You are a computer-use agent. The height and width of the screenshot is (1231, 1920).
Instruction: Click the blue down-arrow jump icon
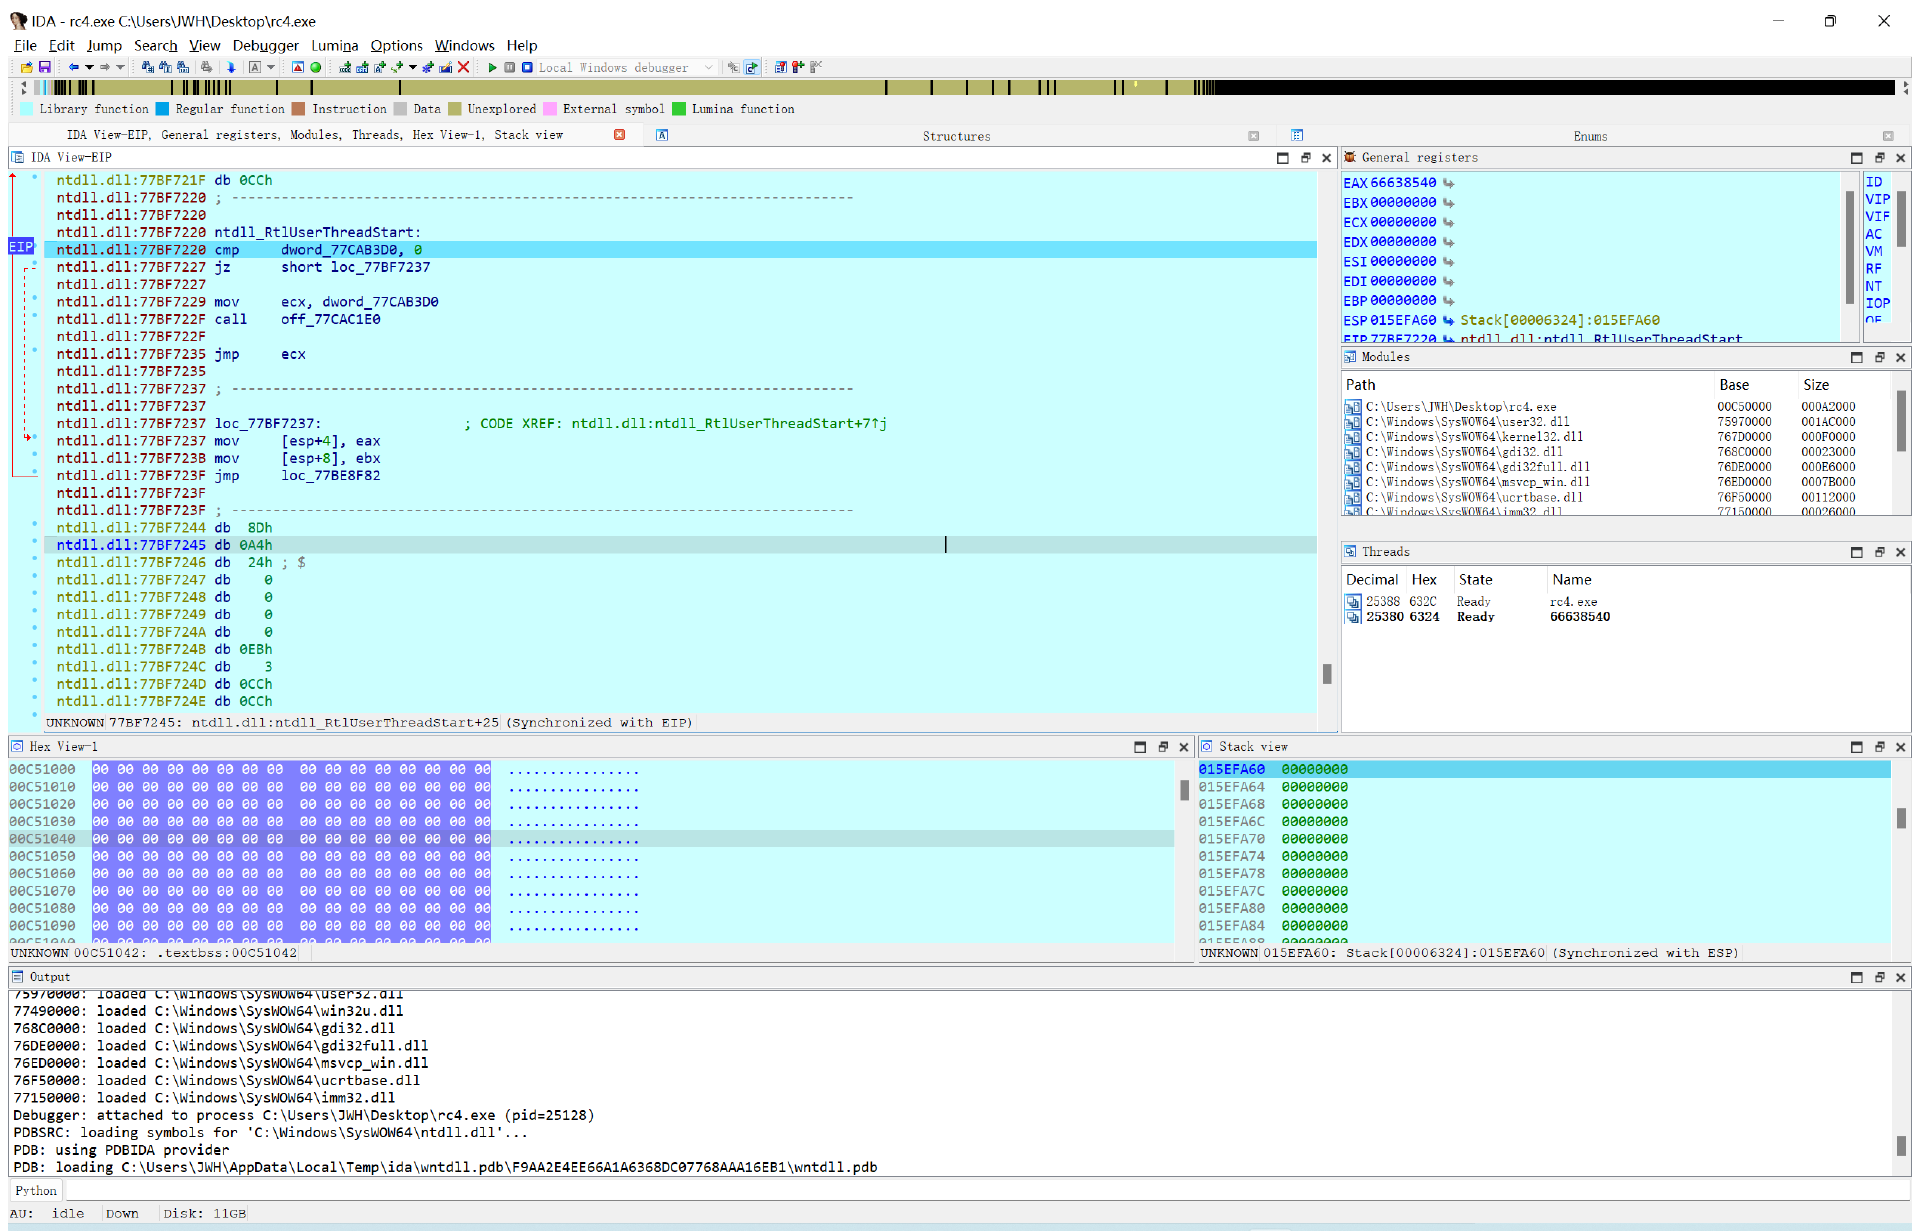[x=231, y=67]
